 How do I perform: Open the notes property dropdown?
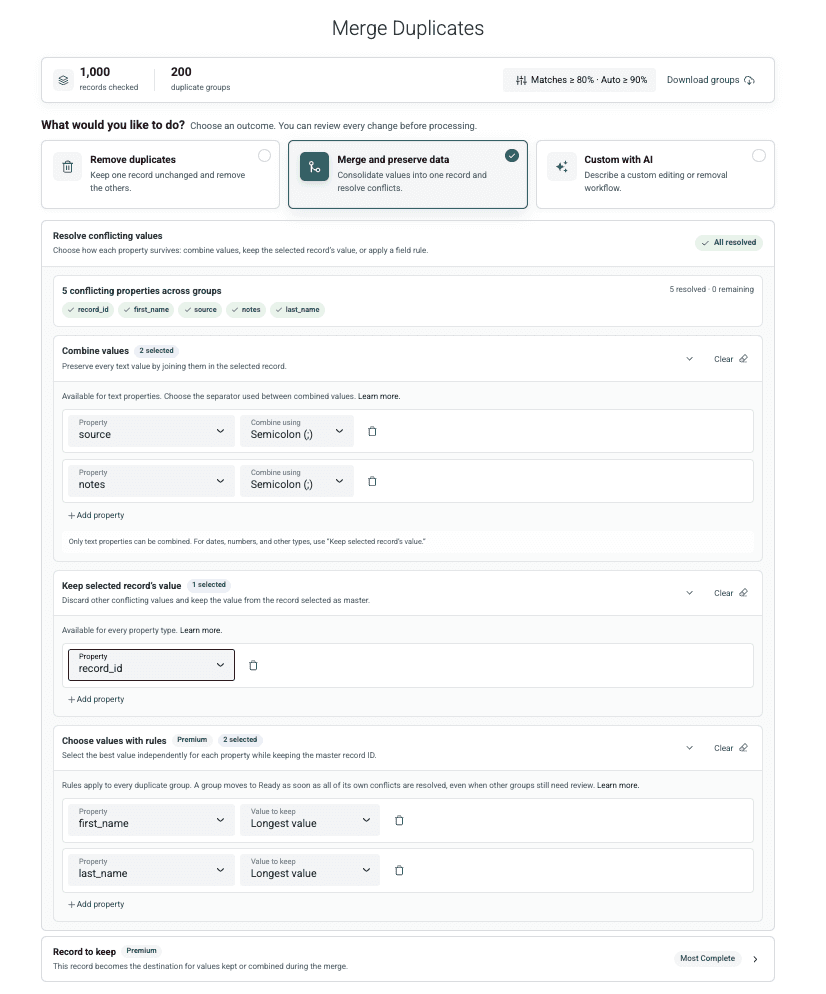(x=152, y=481)
